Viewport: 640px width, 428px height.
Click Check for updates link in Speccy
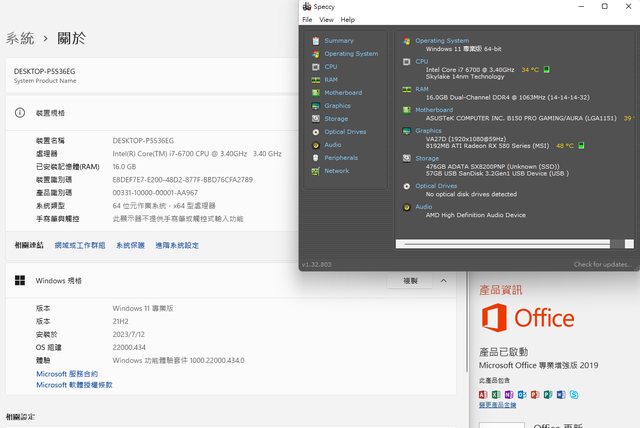[602, 264]
